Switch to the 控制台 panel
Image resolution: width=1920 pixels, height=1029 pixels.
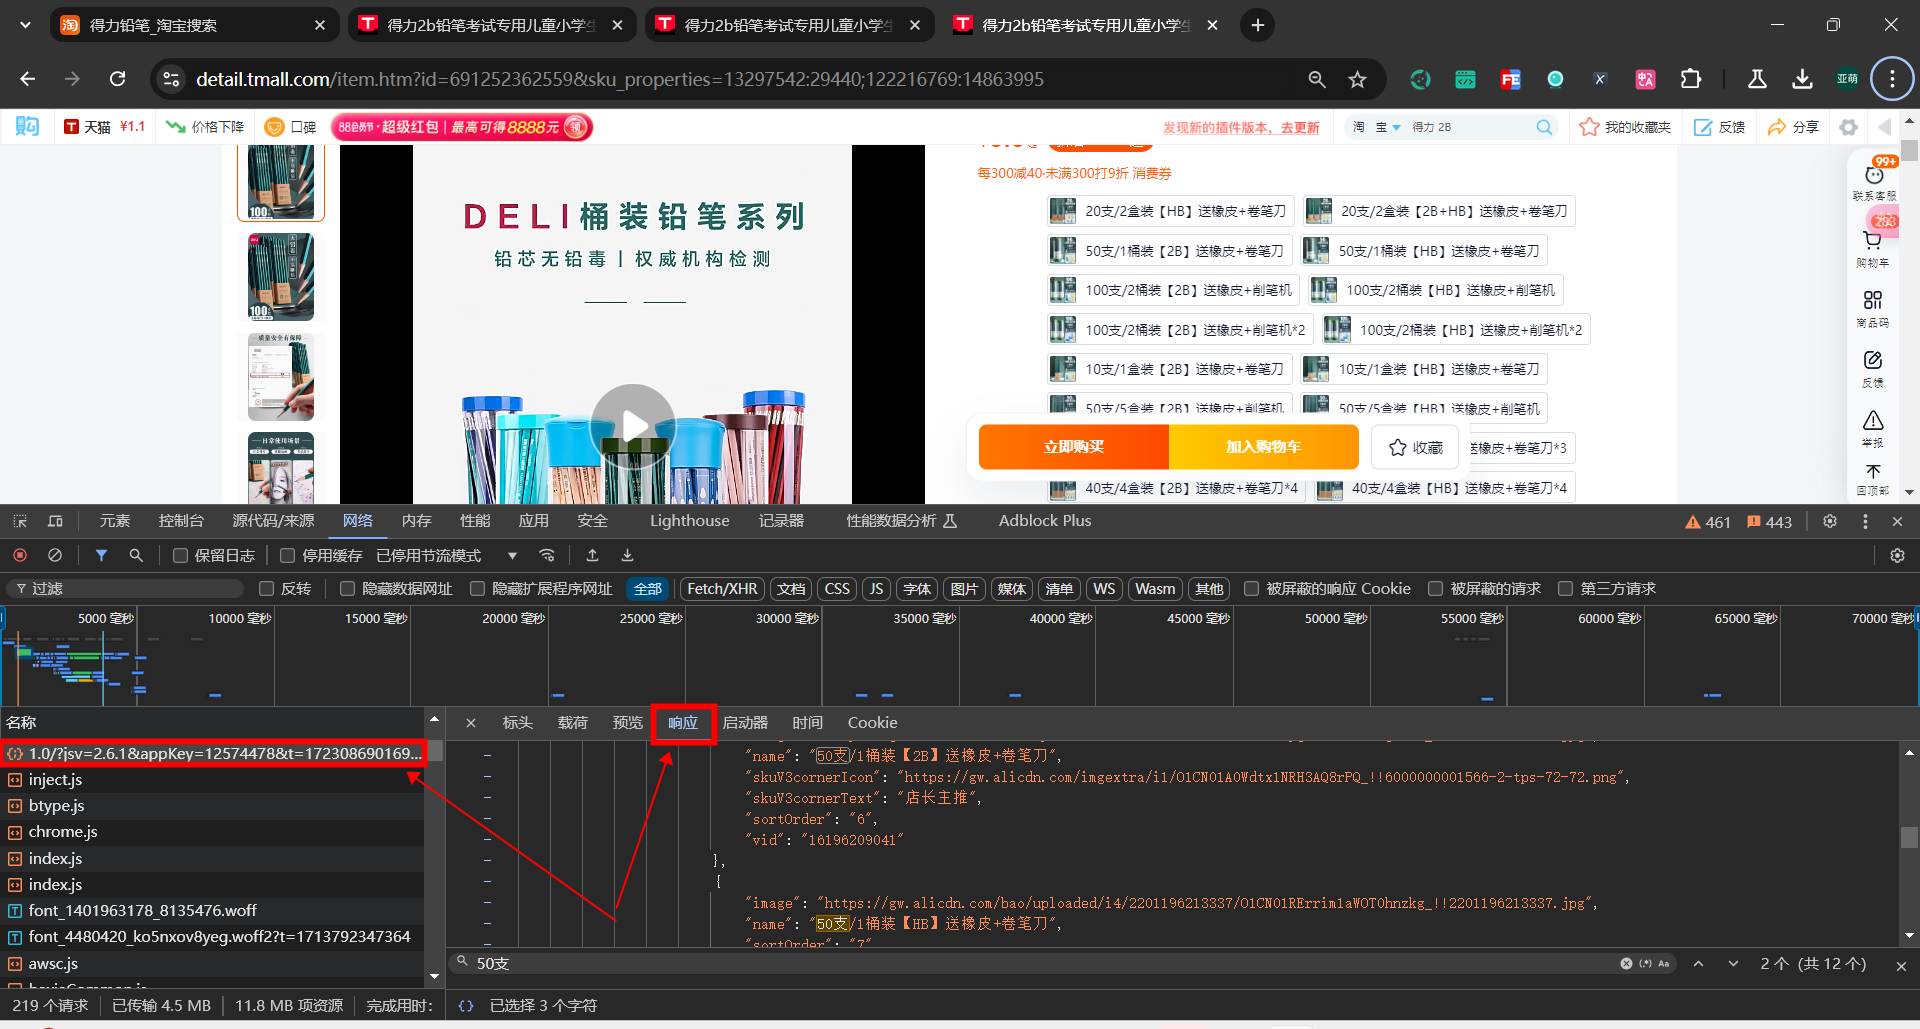[181, 521]
